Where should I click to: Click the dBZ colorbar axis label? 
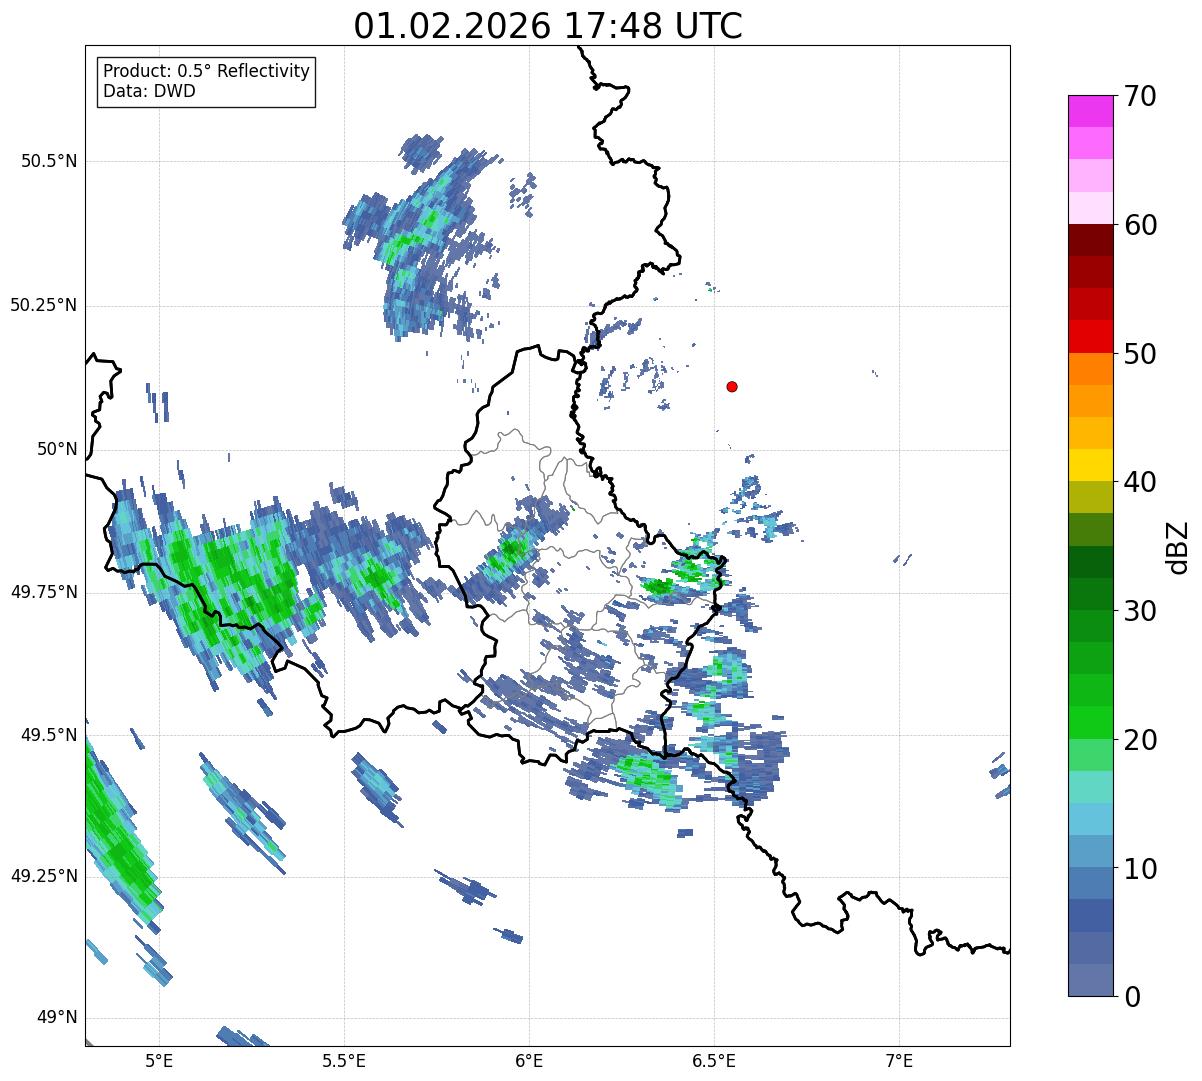[1179, 546]
